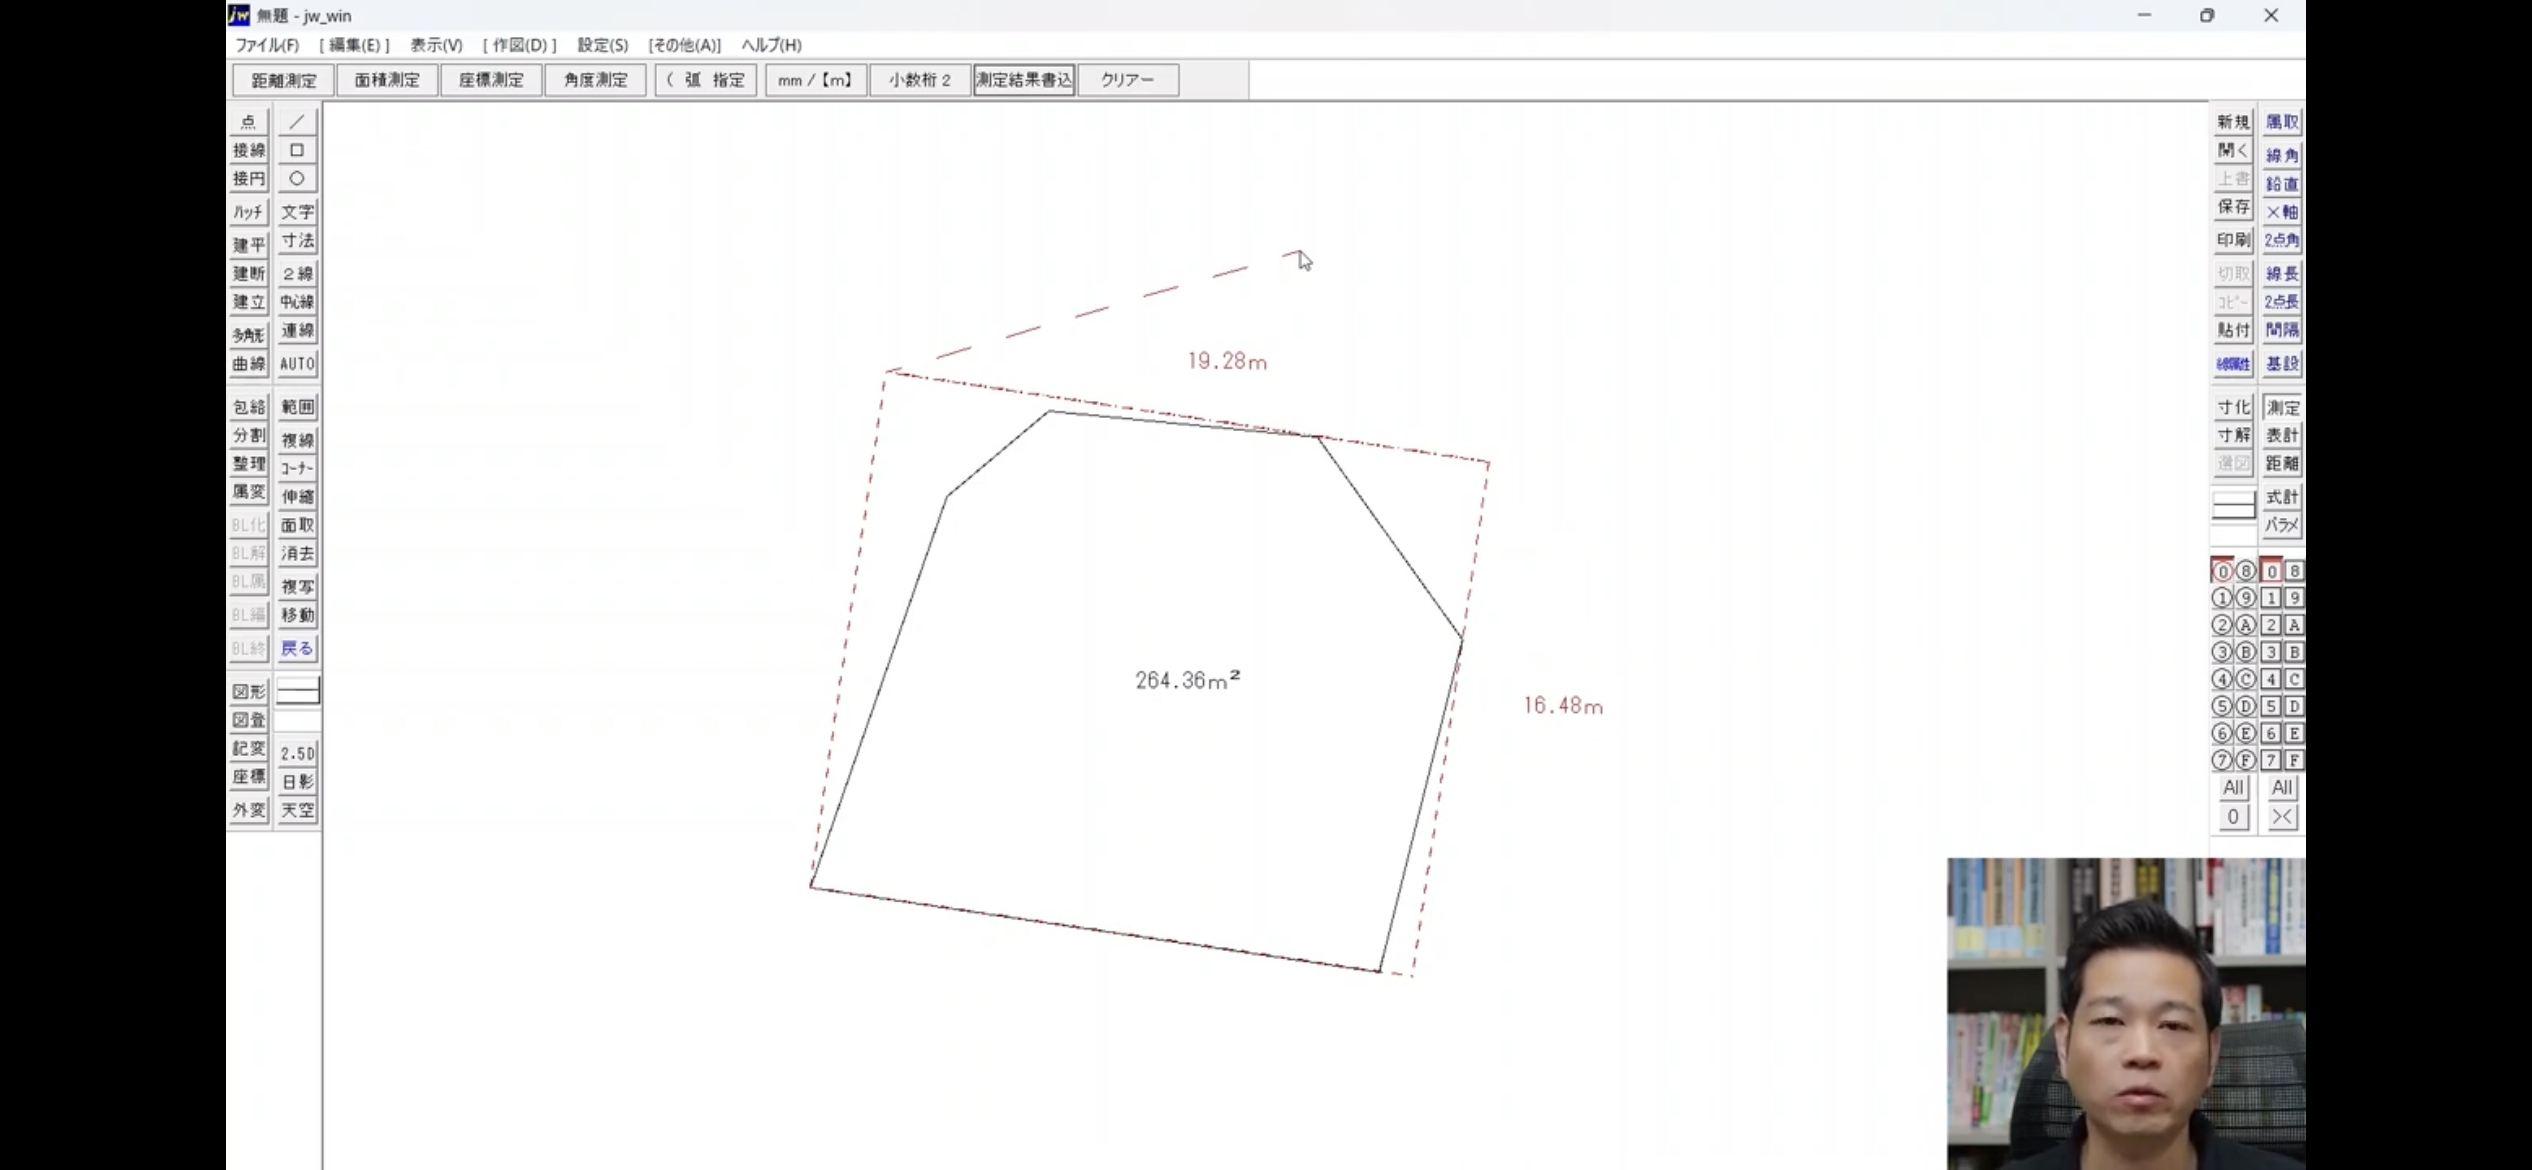Toggle circle layer A button

point(2245,625)
